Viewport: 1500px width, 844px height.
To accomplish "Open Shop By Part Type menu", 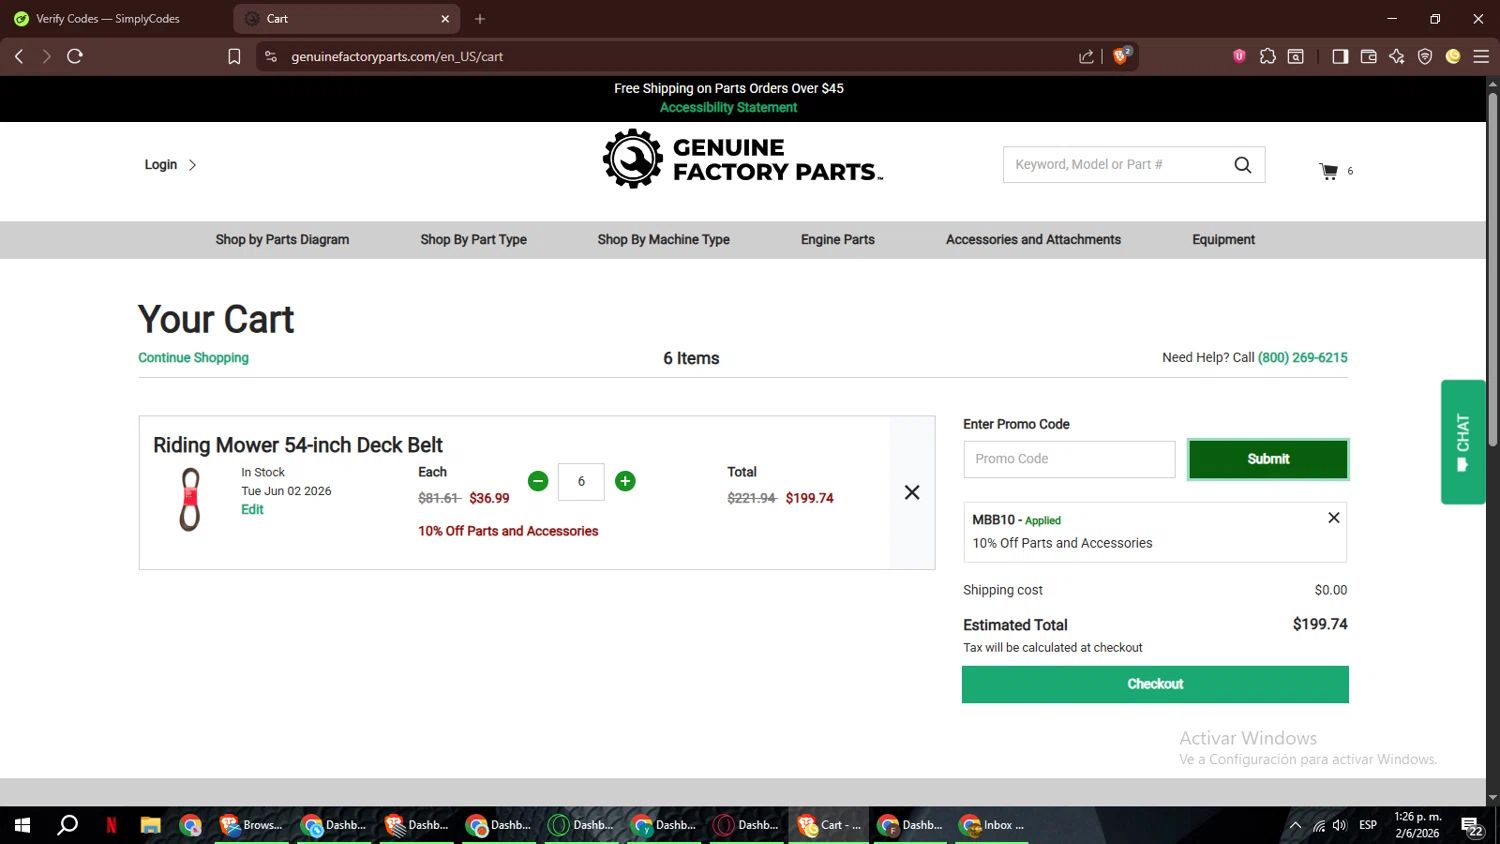I will point(473,240).
